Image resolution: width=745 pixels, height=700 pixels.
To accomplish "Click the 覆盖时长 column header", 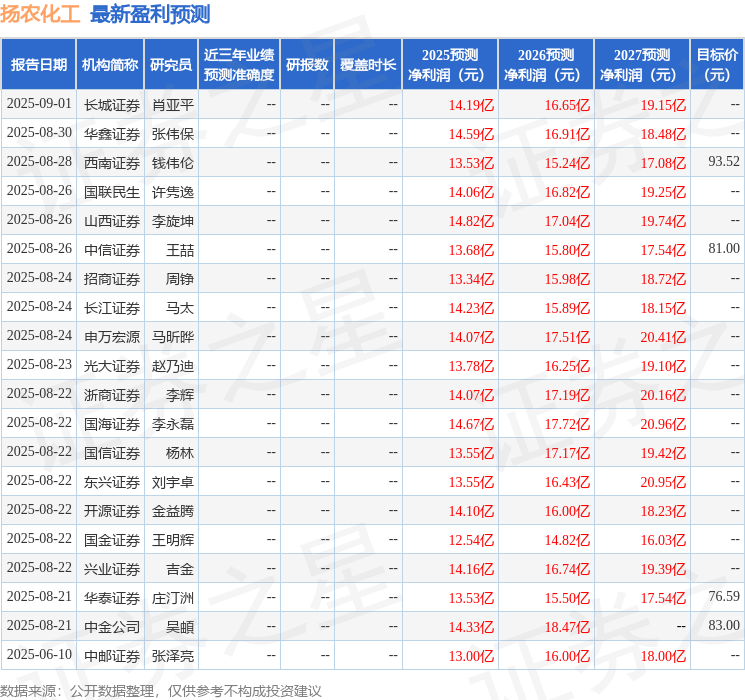I will click(368, 65).
